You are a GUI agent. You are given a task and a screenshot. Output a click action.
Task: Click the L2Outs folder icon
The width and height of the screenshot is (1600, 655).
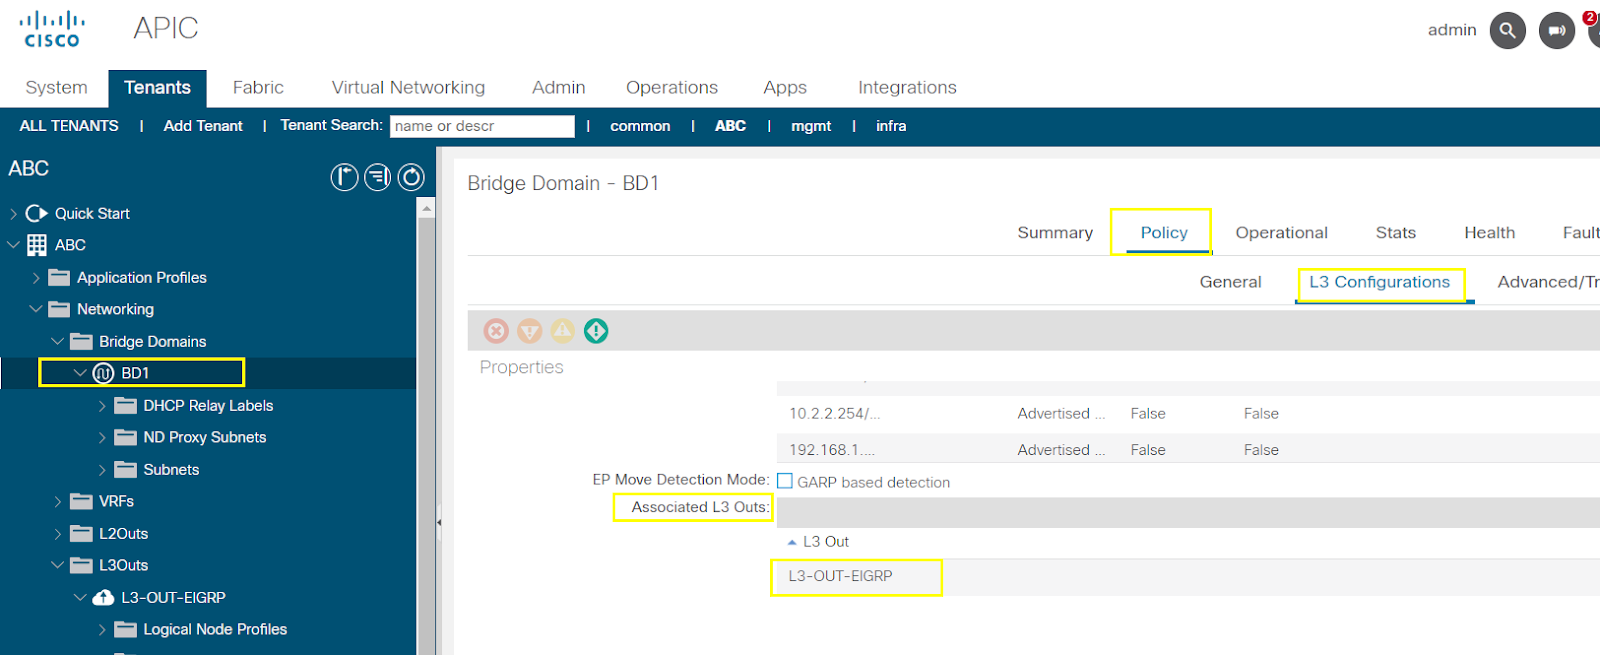click(82, 533)
